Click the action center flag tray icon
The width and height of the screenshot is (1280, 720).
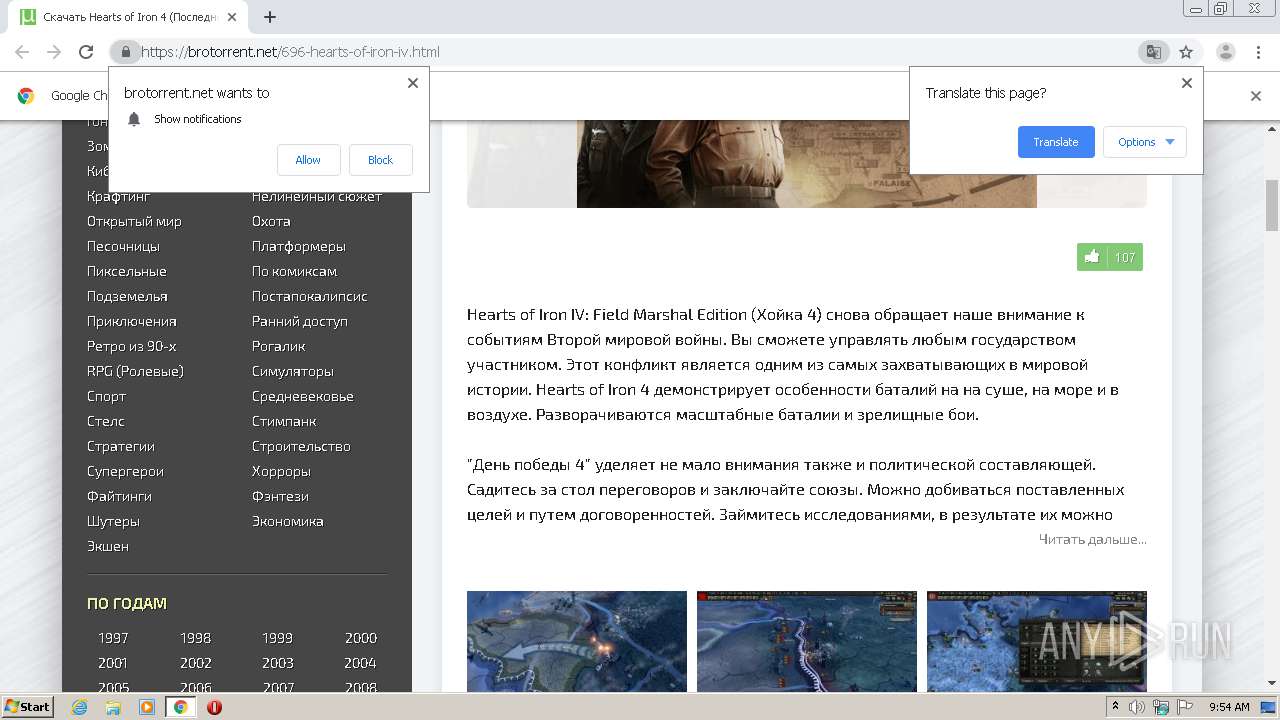point(1184,707)
